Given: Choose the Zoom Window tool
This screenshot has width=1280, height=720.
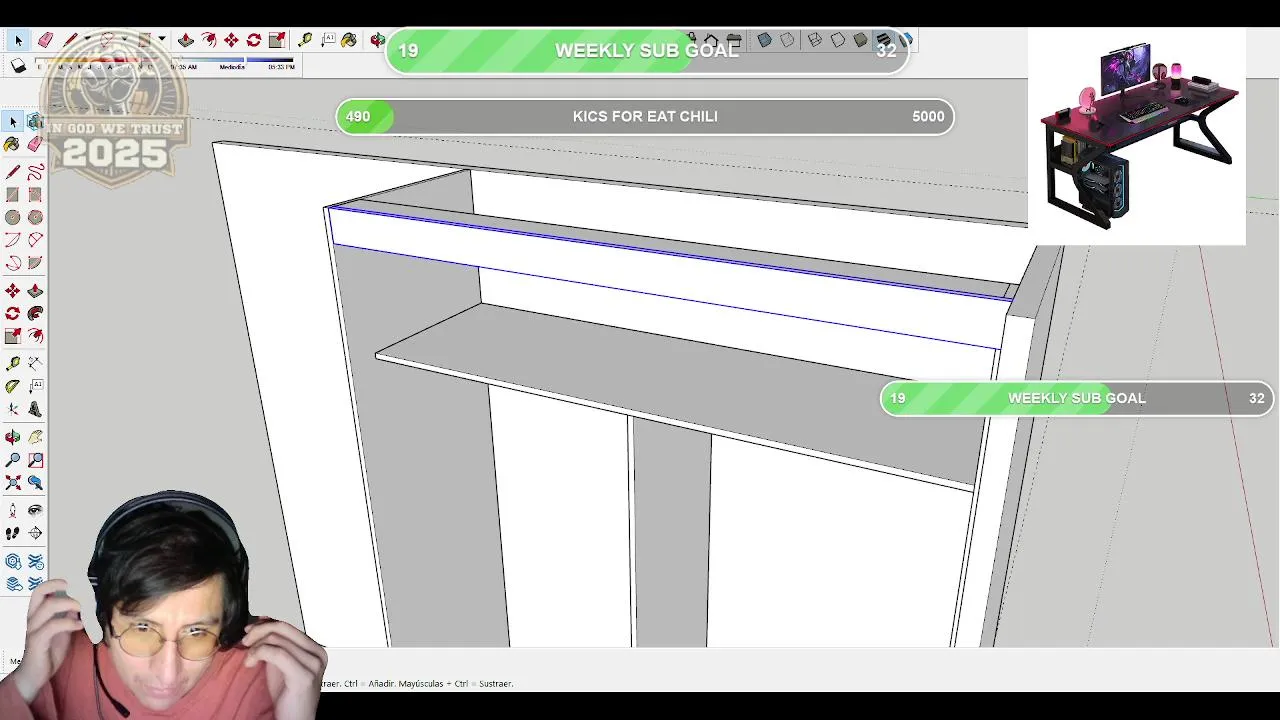Looking at the screenshot, I should [x=35, y=460].
